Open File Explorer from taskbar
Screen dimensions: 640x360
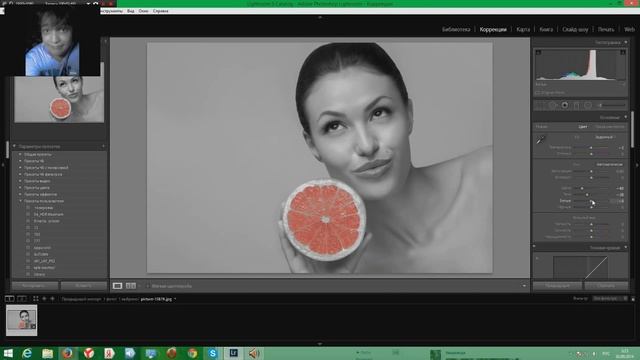pyautogui.click(x=47, y=353)
